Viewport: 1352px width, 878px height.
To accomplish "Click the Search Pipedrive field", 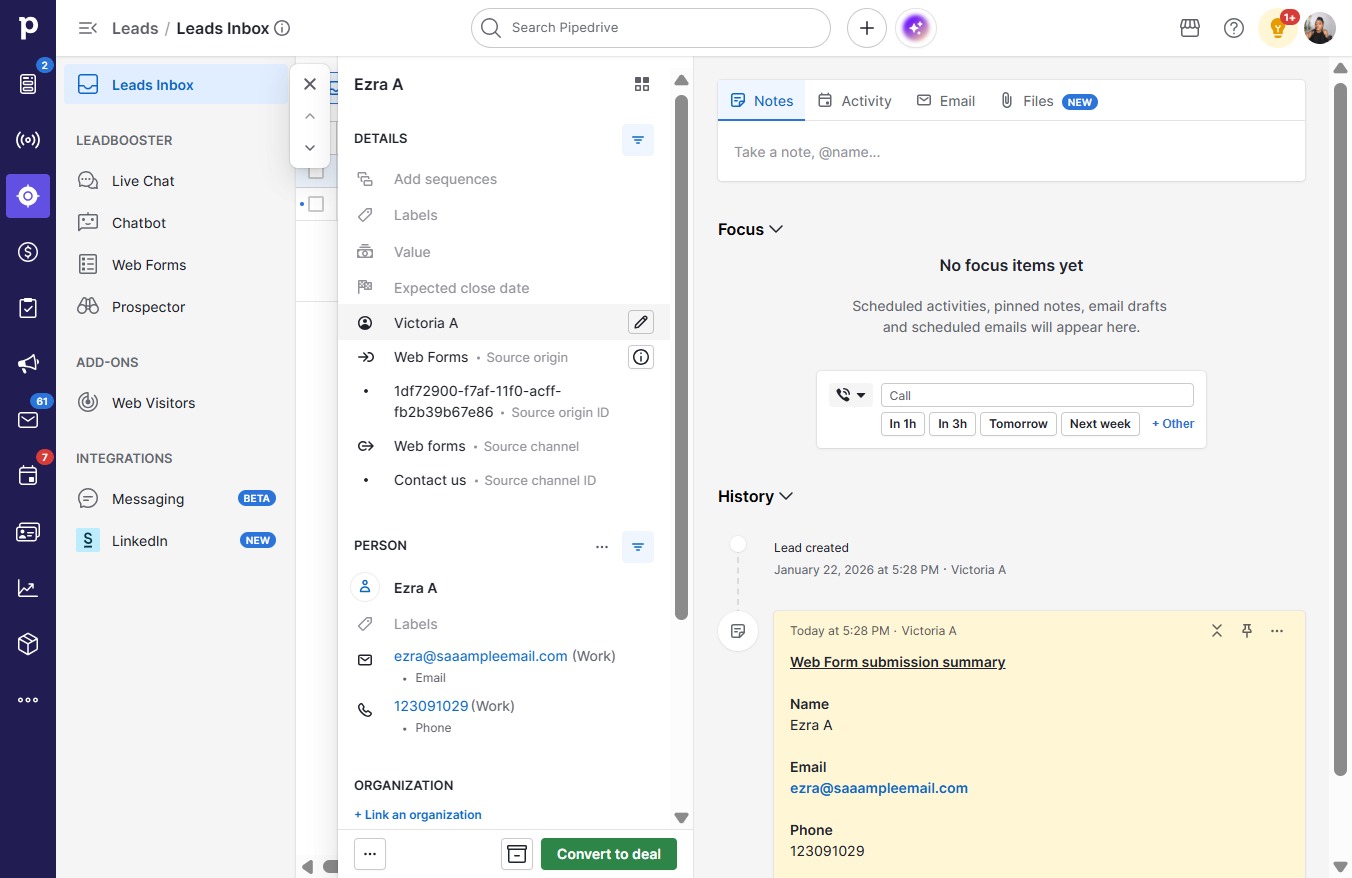I will point(651,28).
